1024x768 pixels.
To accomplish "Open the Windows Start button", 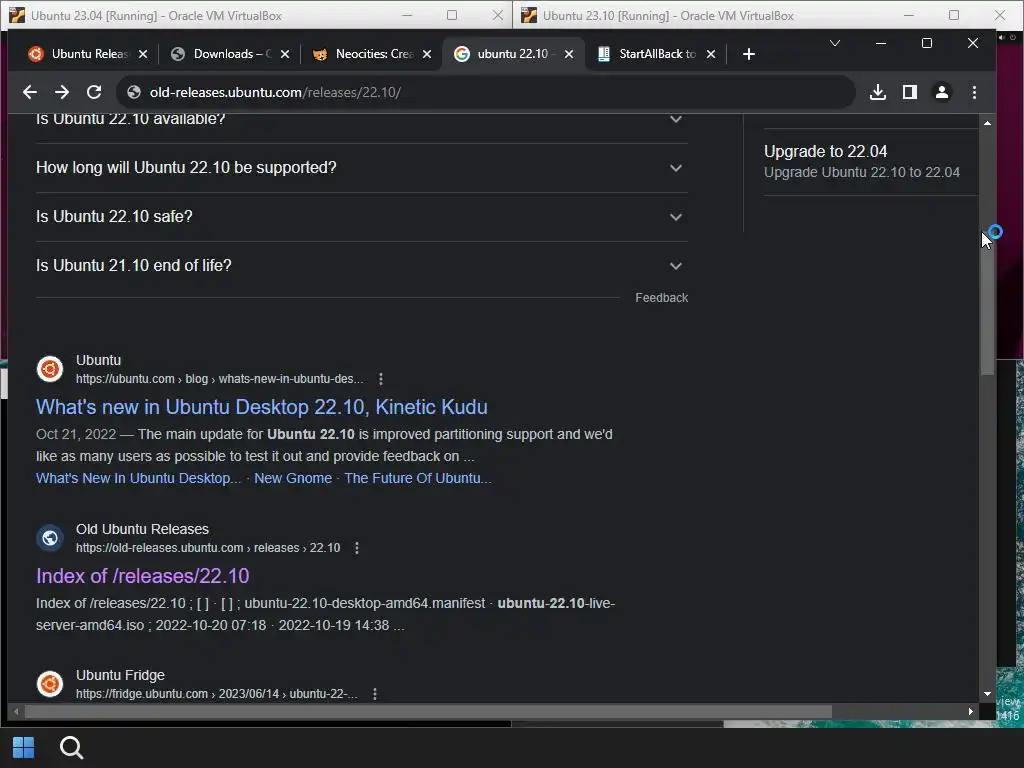I will (x=24, y=748).
